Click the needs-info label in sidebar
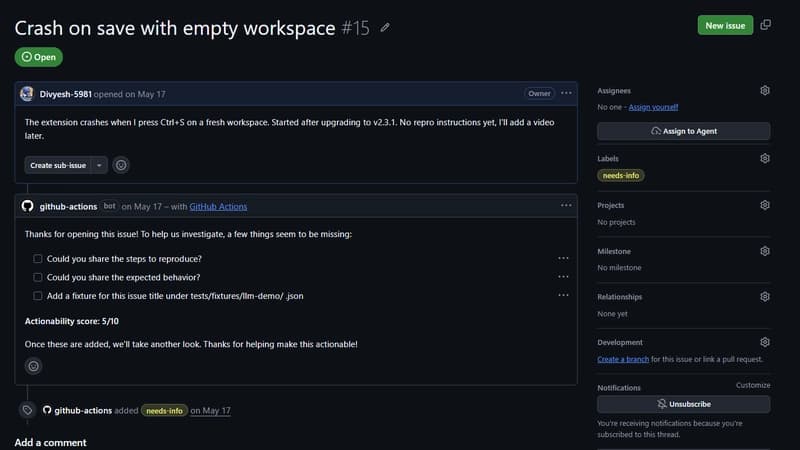The width and height of the screenshot is (800, 450). 620,175
